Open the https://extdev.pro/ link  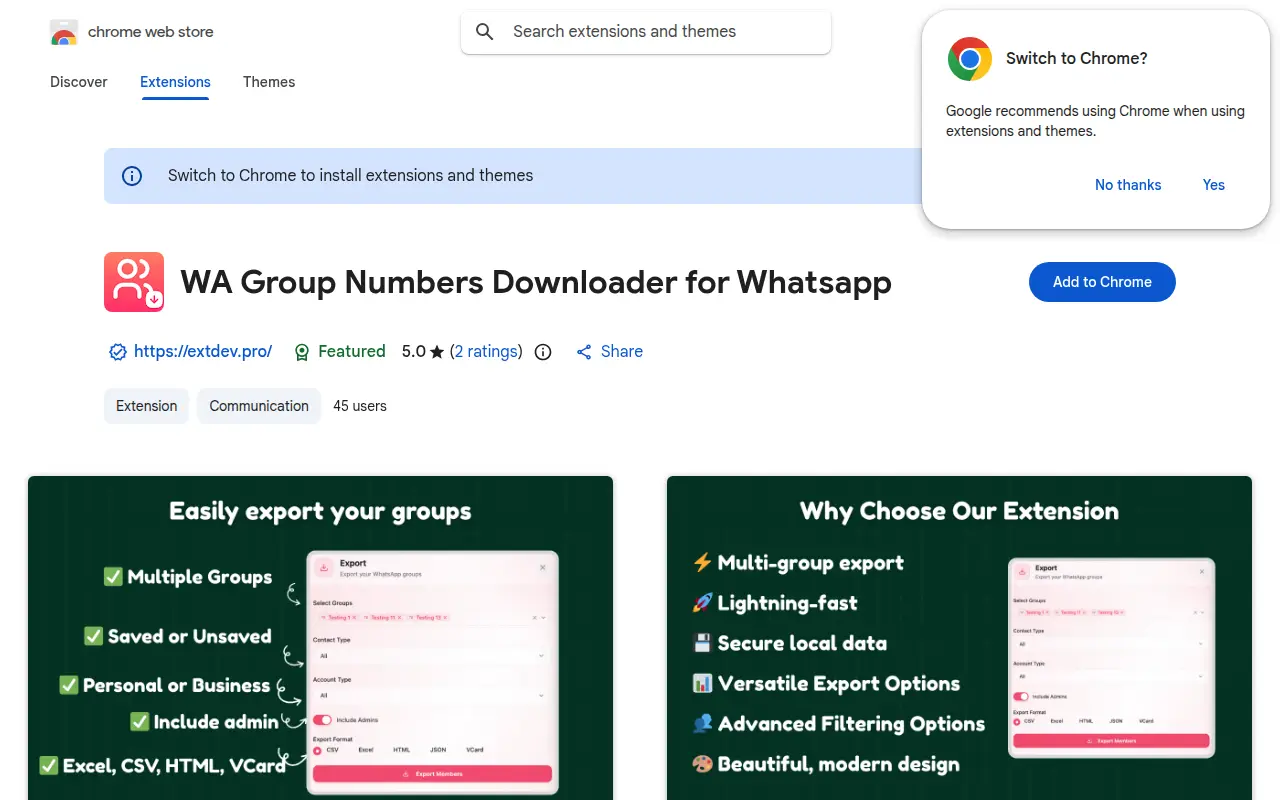tap(203, 352)
